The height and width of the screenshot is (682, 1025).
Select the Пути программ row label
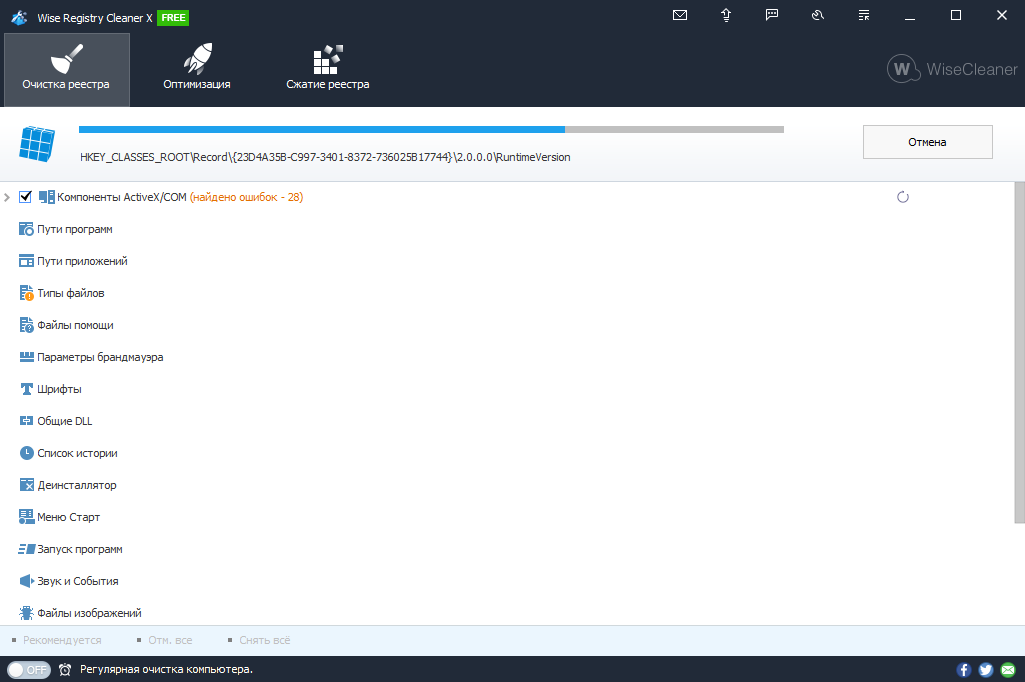coord(75,229)
